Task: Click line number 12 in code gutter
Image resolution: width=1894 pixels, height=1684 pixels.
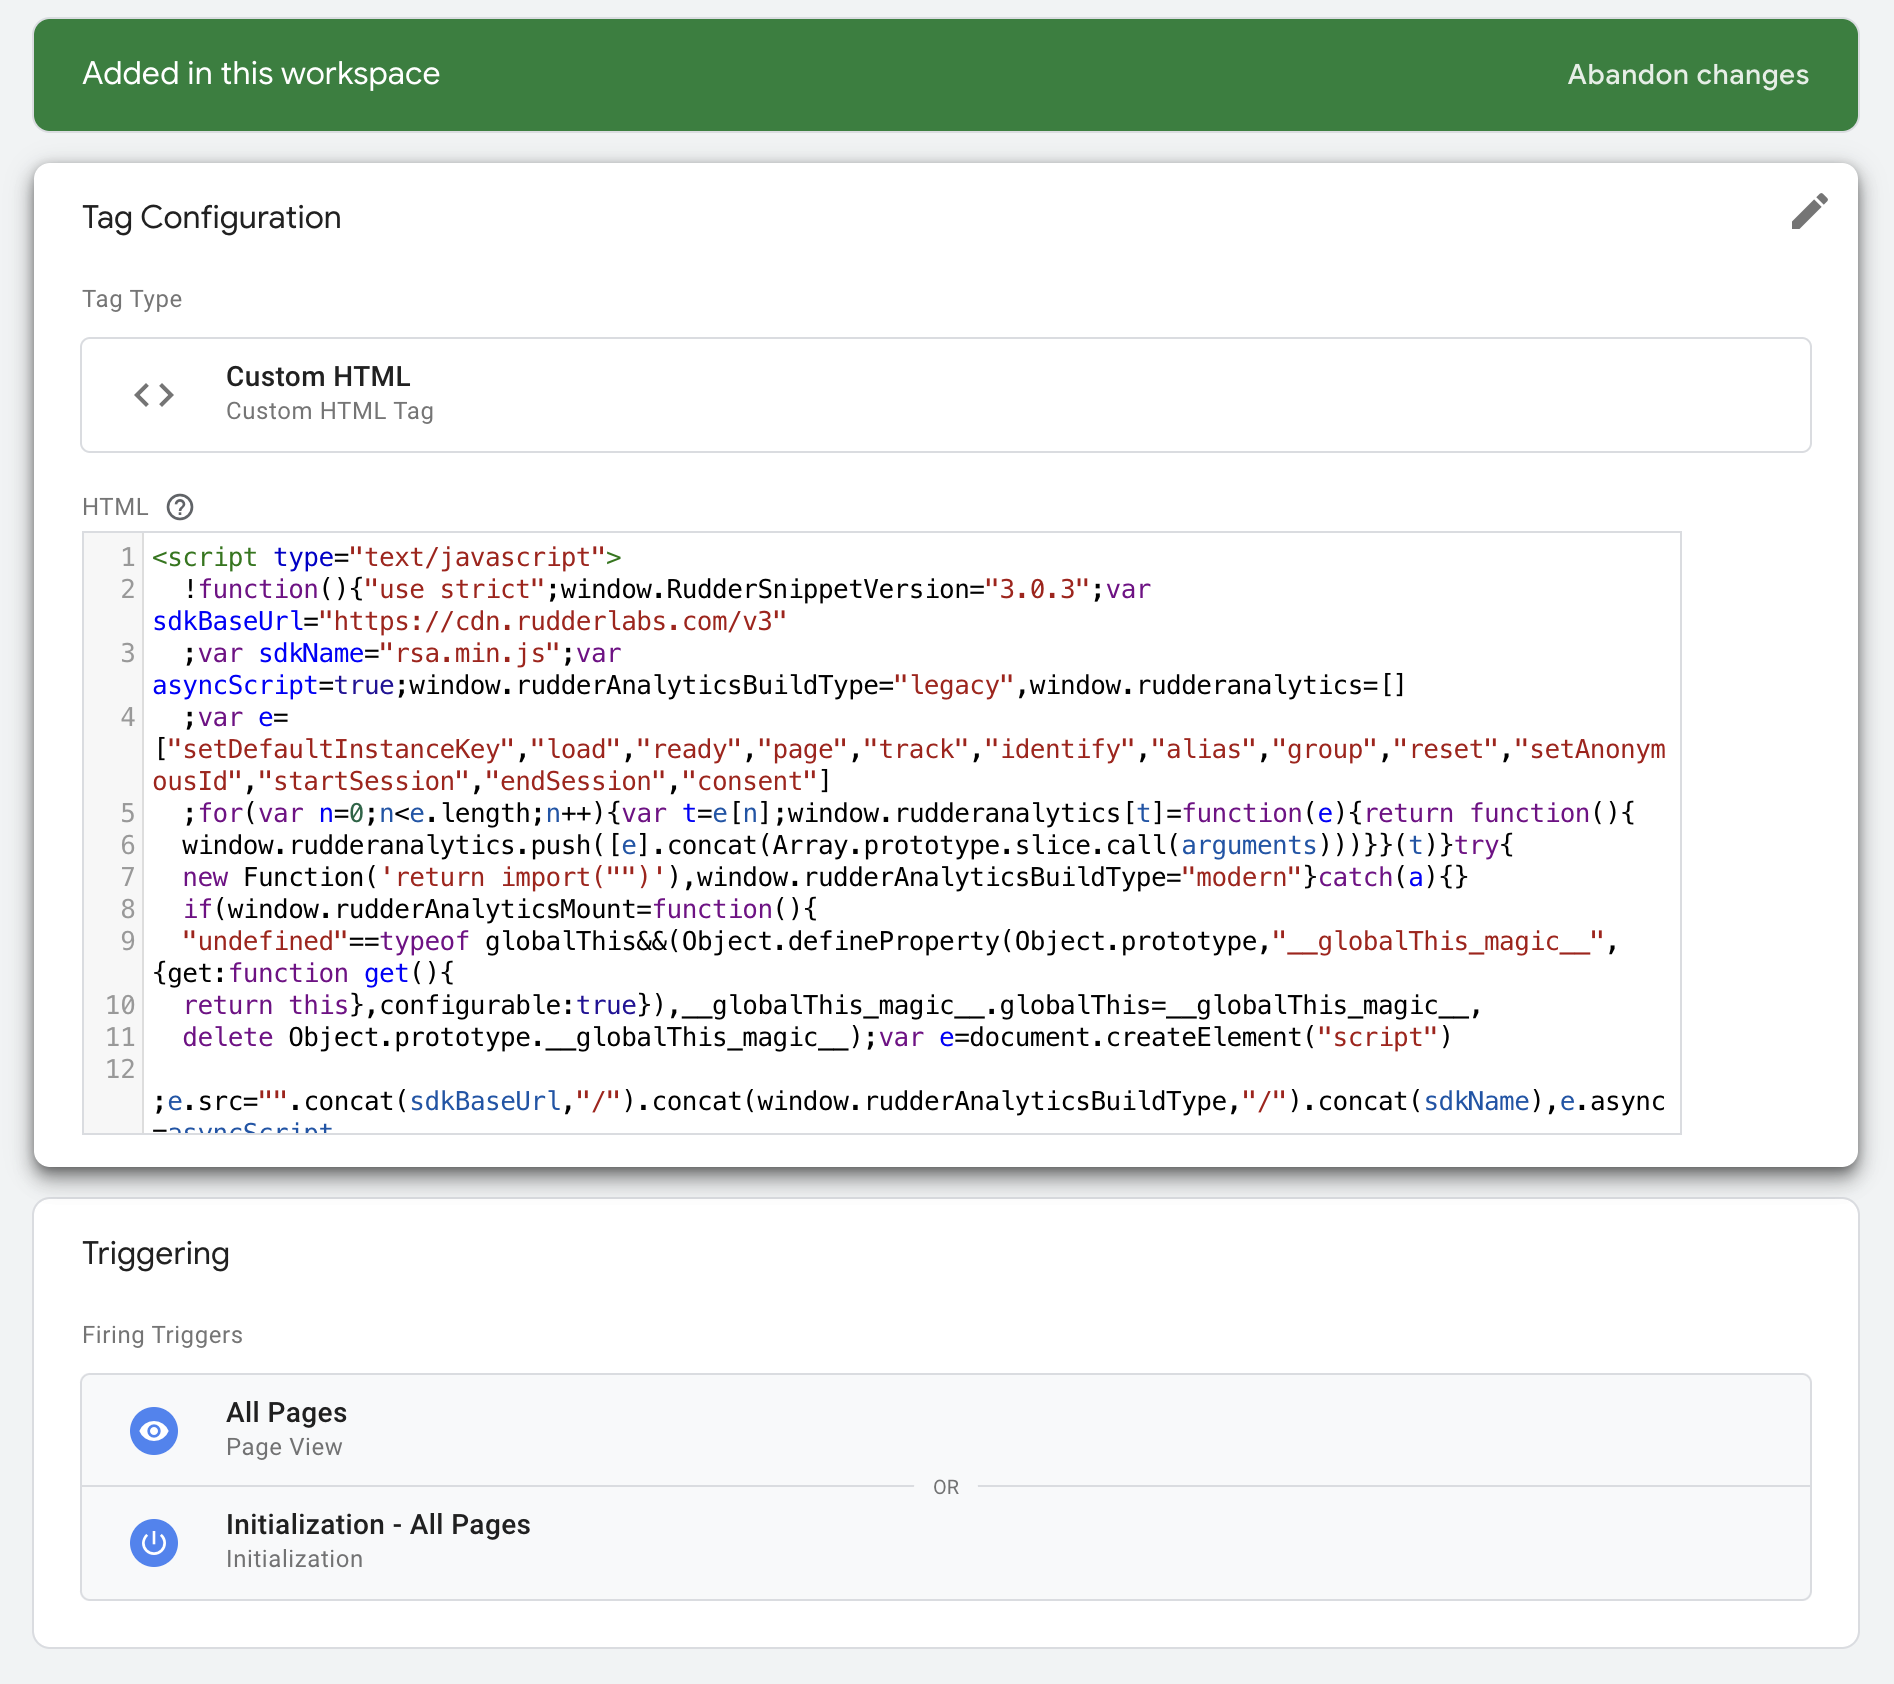Action: click(120, 1069)
